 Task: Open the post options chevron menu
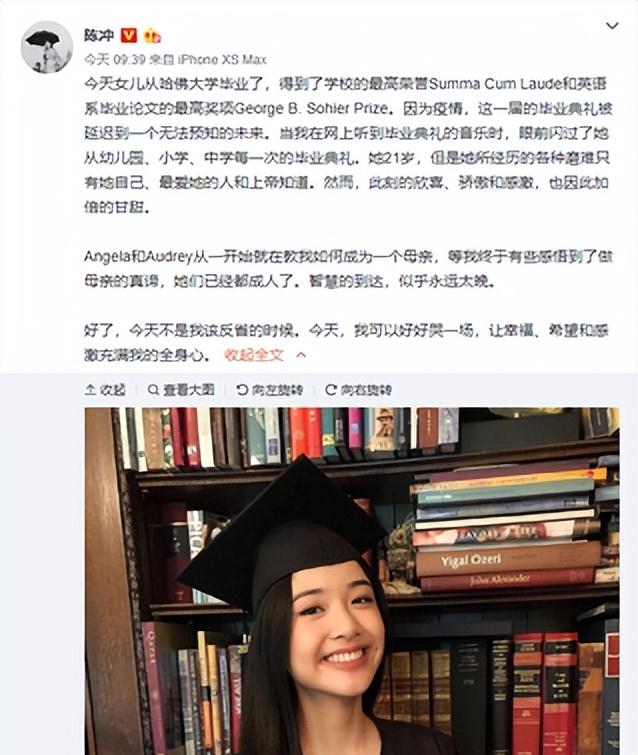612,26
